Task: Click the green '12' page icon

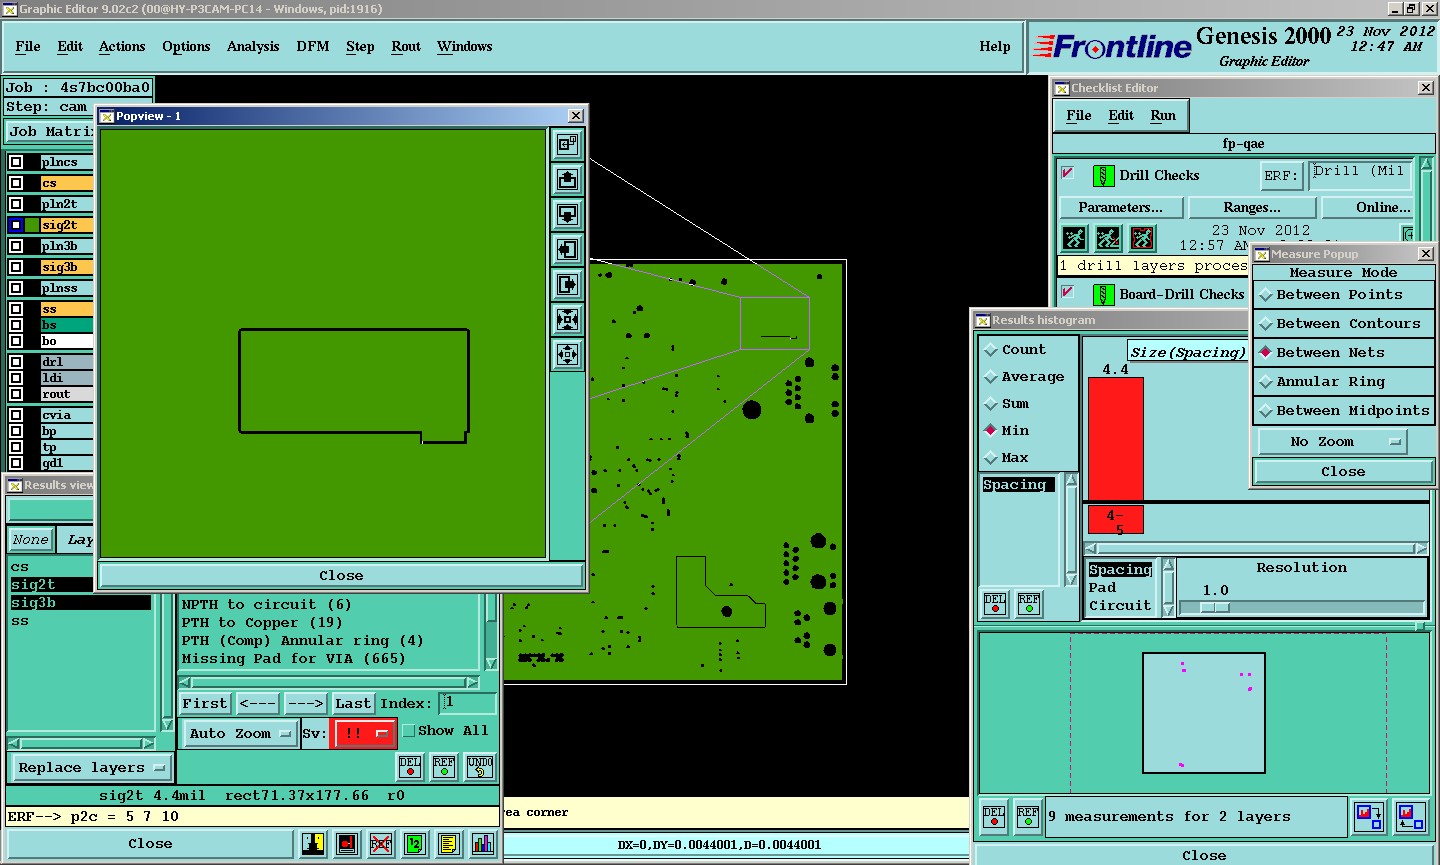Action: click(415, 844)
